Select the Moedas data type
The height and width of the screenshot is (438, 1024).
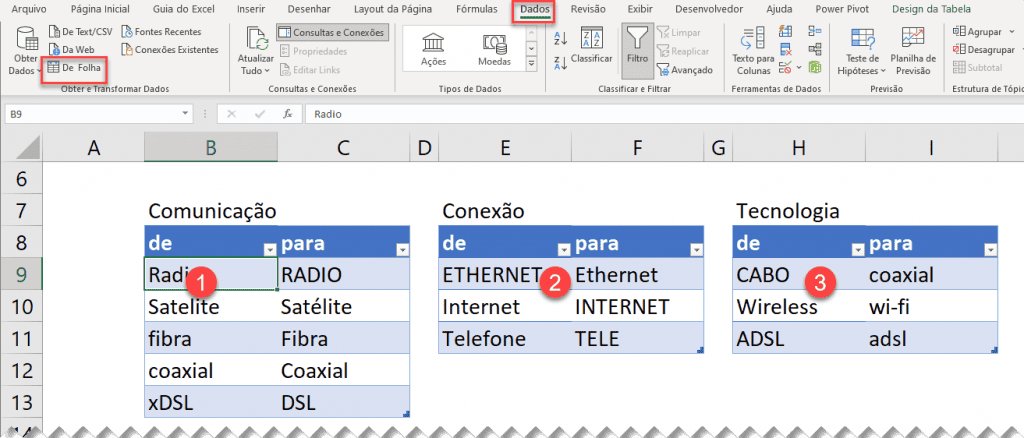tap(494, 49)
